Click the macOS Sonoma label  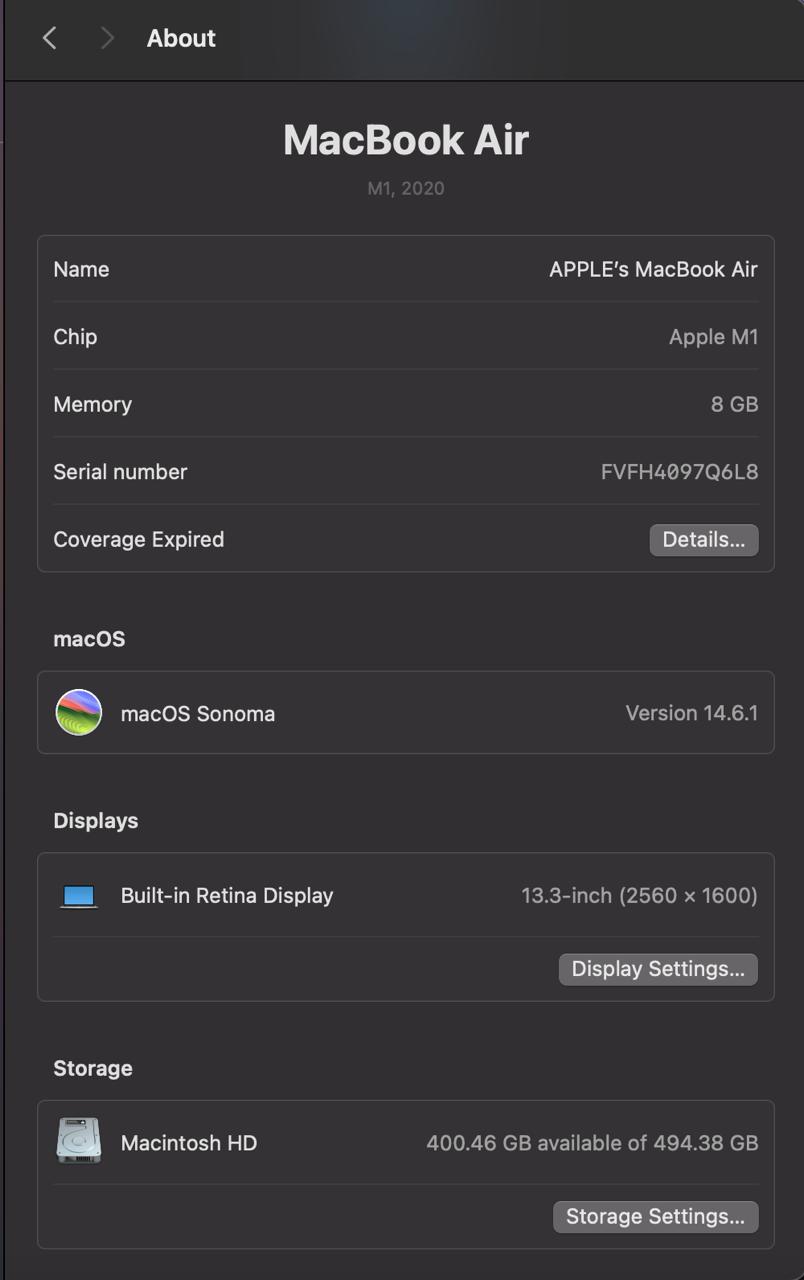pyautogui.click(x=198, y=714)
